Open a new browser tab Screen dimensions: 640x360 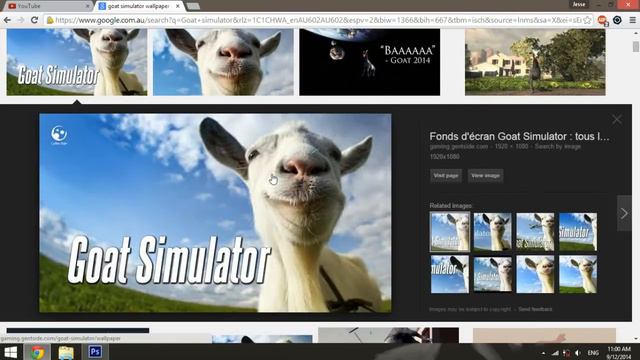[193, 6]
